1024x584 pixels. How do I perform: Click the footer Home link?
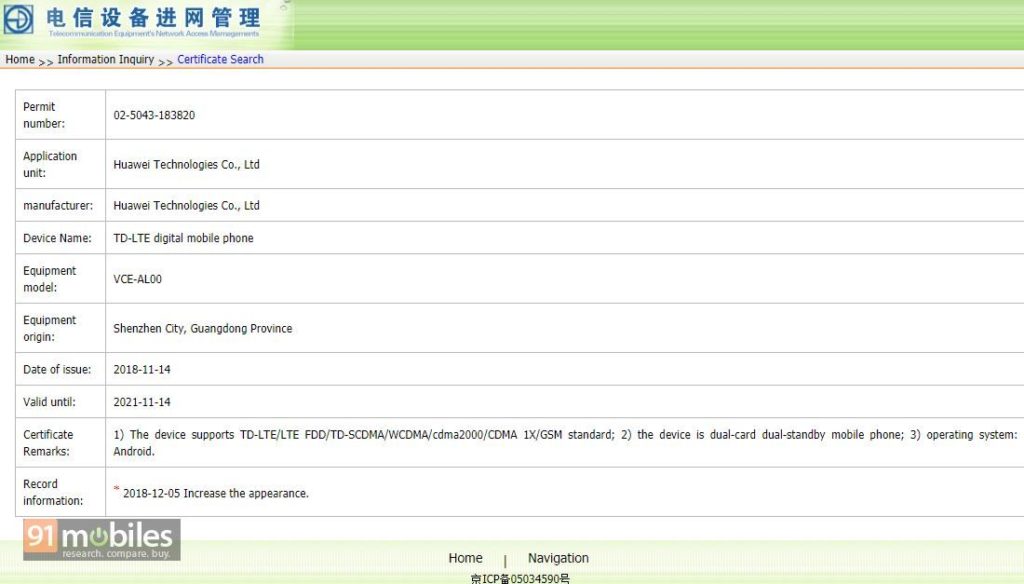click(465, 558)
